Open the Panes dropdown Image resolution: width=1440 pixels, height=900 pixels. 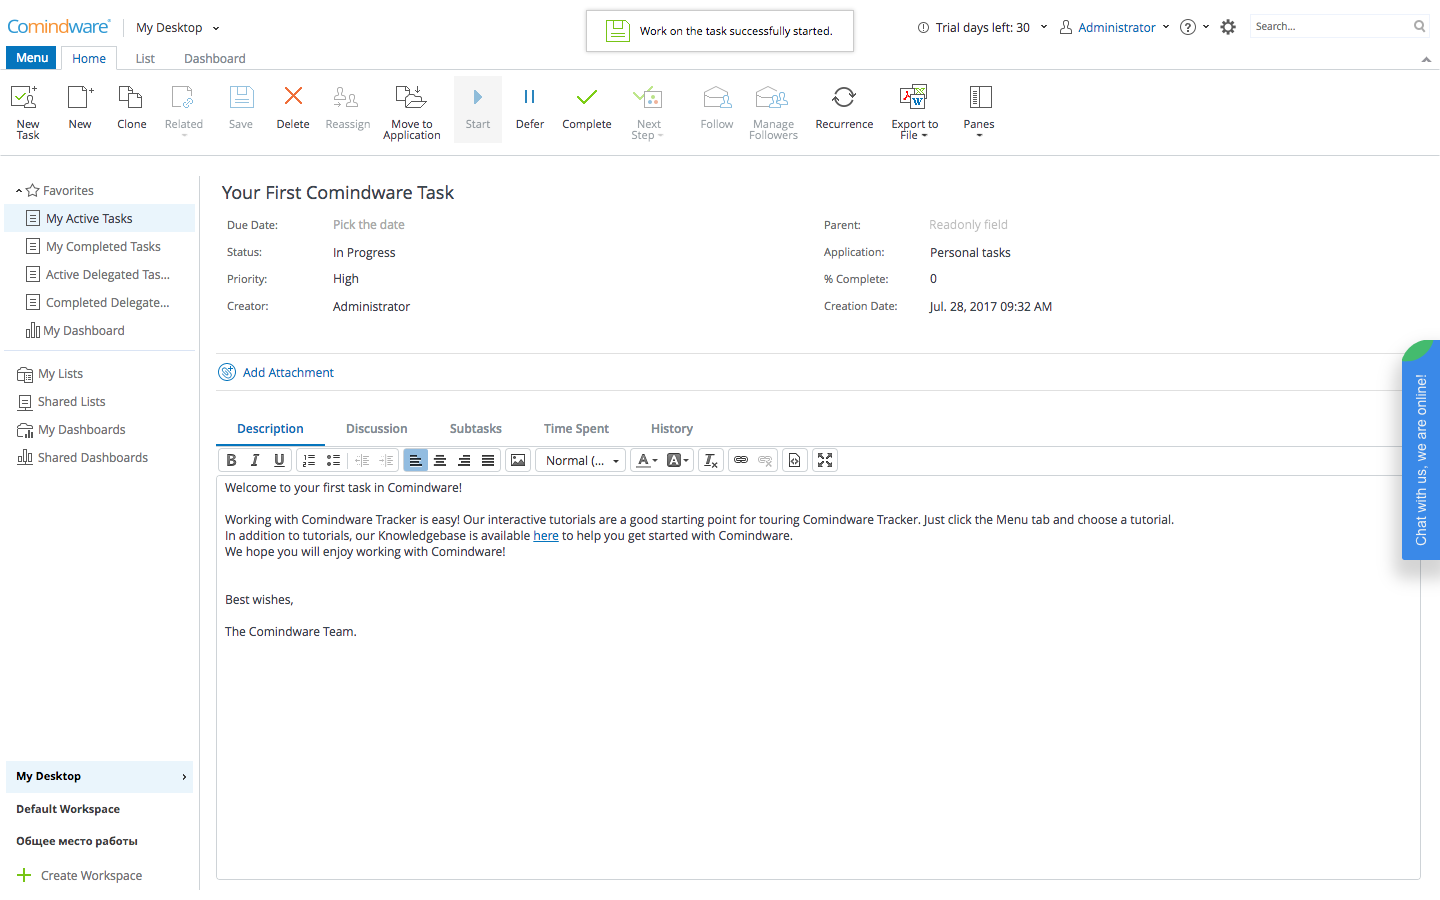tap(979, 110)
